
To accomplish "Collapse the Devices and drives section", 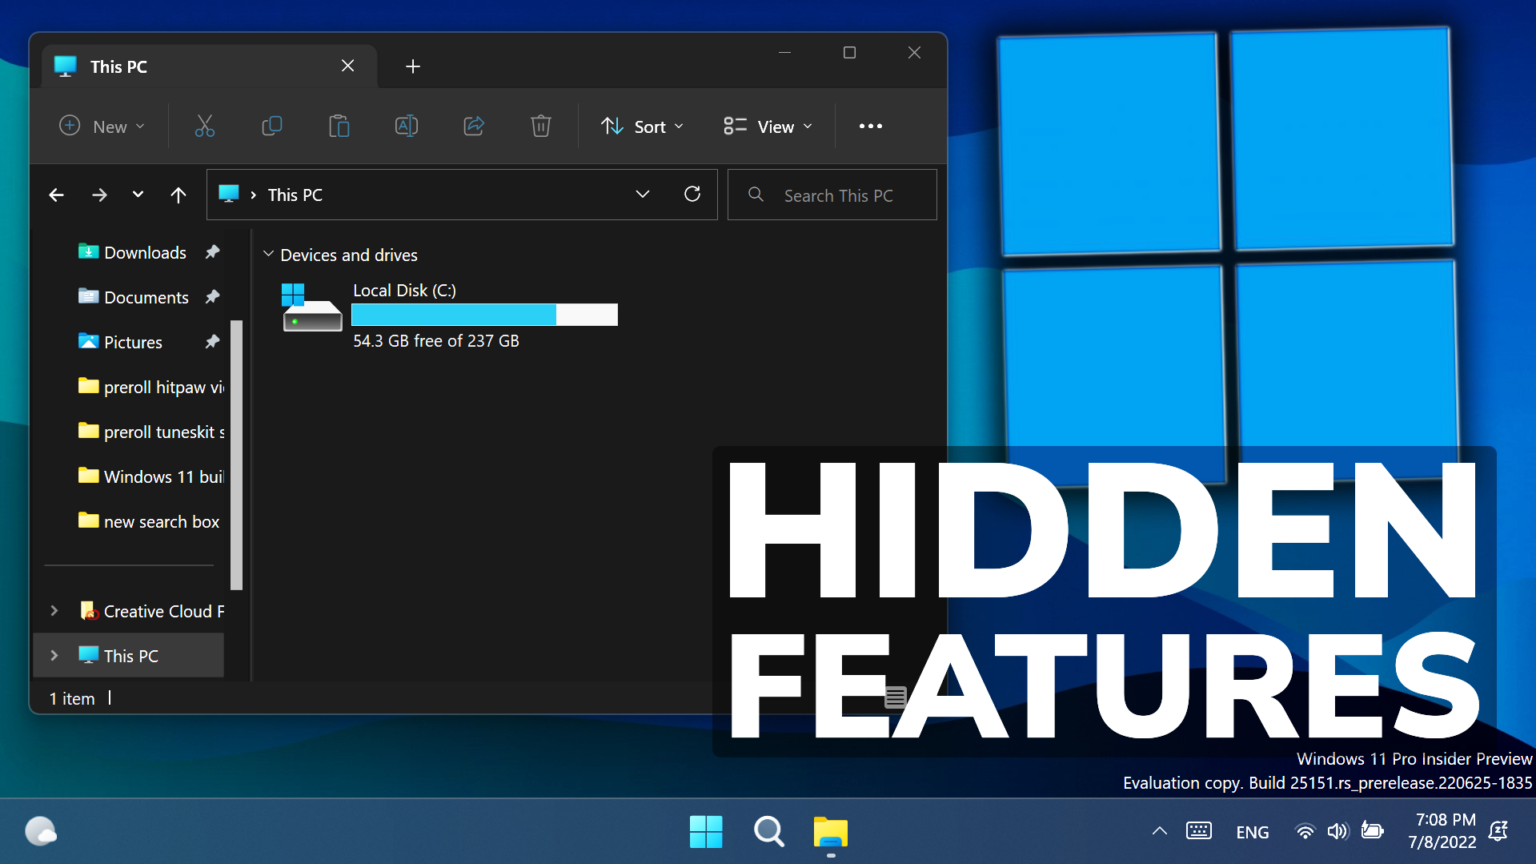I will [268, 255].
